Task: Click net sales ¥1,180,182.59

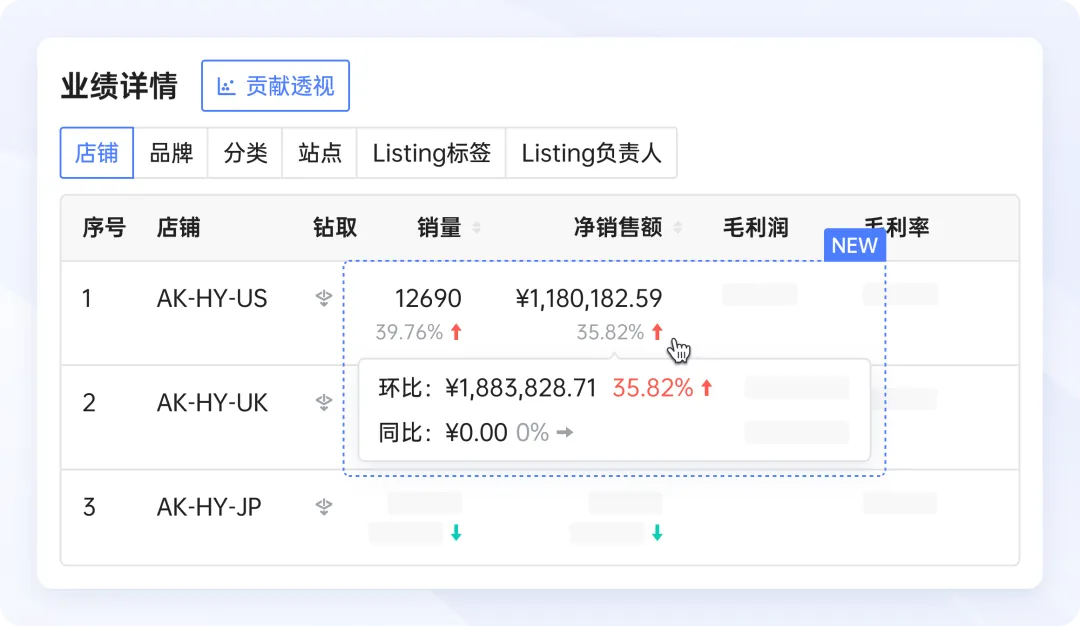Action: click(x=589, y=298)
